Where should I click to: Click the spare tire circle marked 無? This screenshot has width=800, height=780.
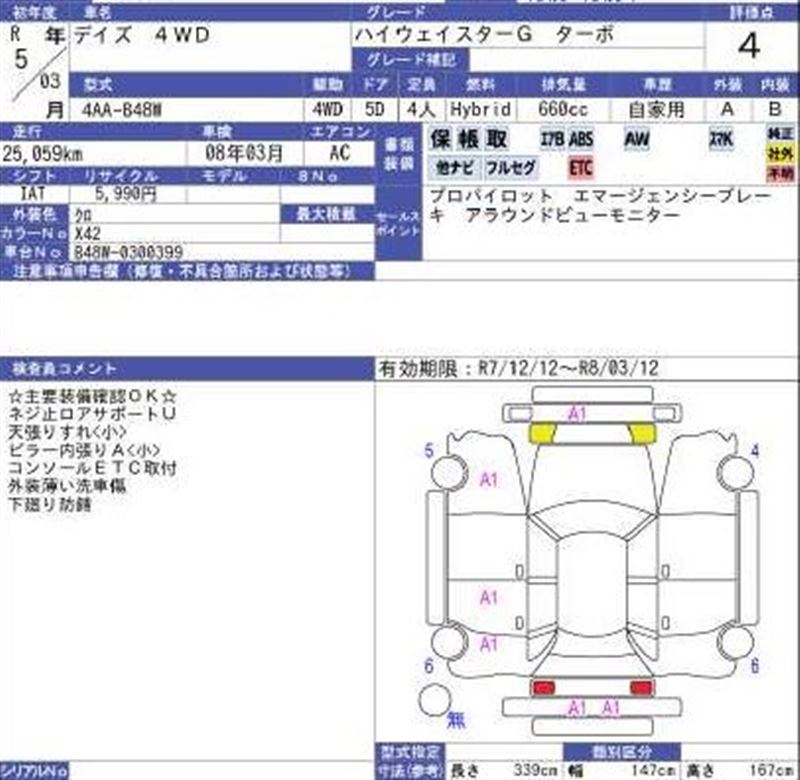[x=435, y=700]
